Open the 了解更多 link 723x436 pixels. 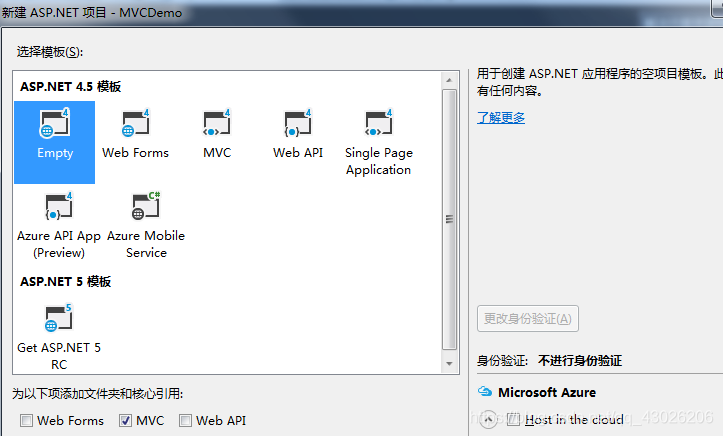(x=501, y=118)
